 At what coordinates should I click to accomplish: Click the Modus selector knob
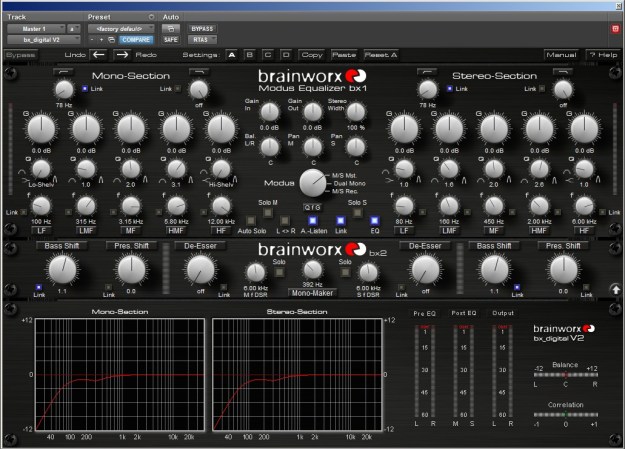pos(312,181)
